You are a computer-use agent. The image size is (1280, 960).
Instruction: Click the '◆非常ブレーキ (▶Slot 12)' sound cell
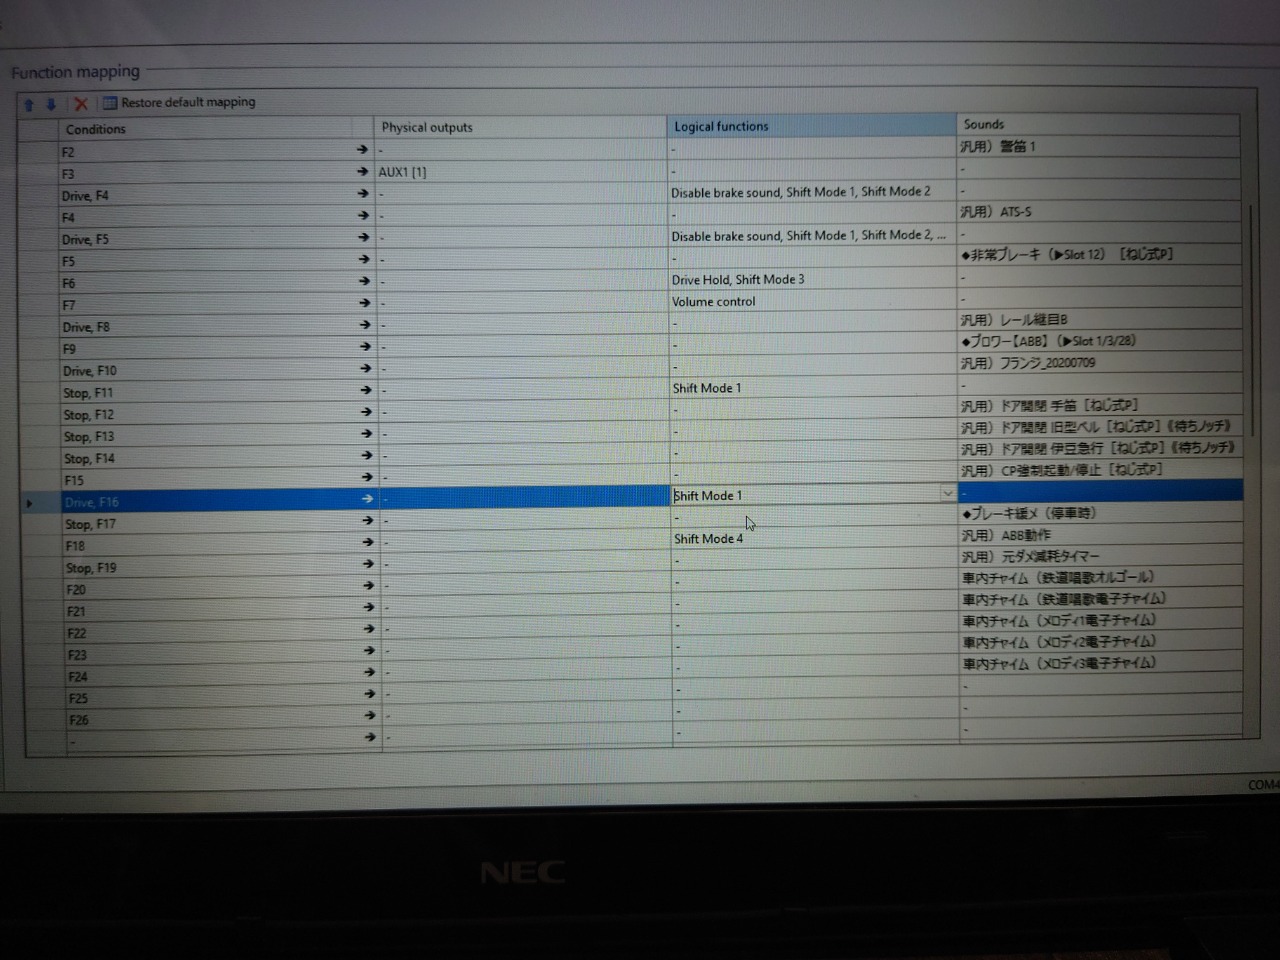pyautogui.click(x=1099, y=255)
